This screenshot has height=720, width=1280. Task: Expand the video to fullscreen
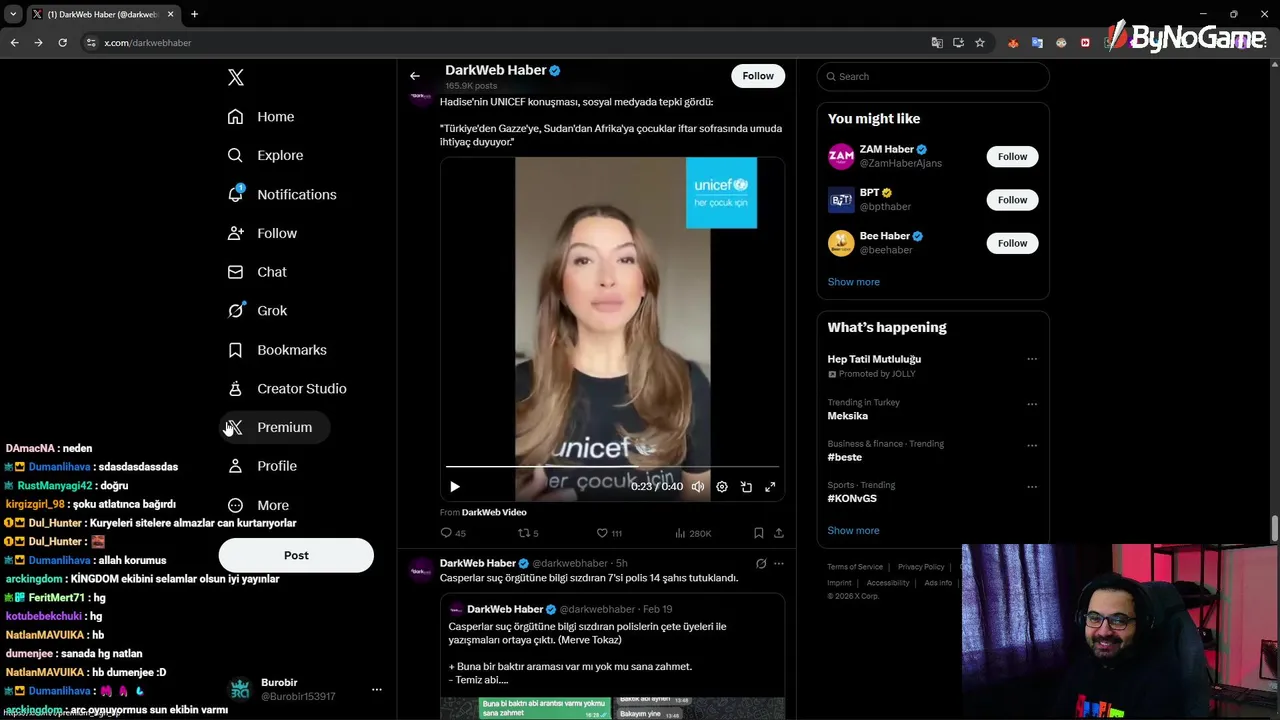click(x=770, y=487)
